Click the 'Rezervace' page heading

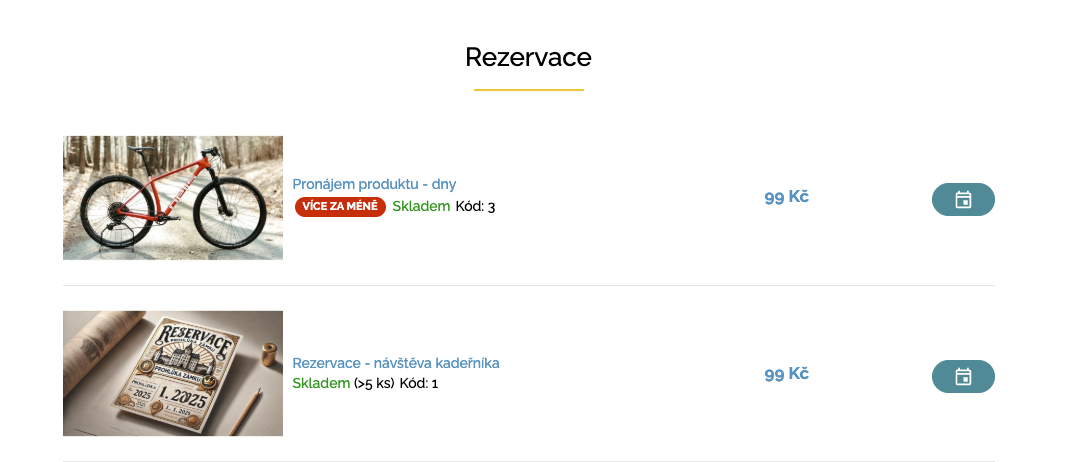528,57
